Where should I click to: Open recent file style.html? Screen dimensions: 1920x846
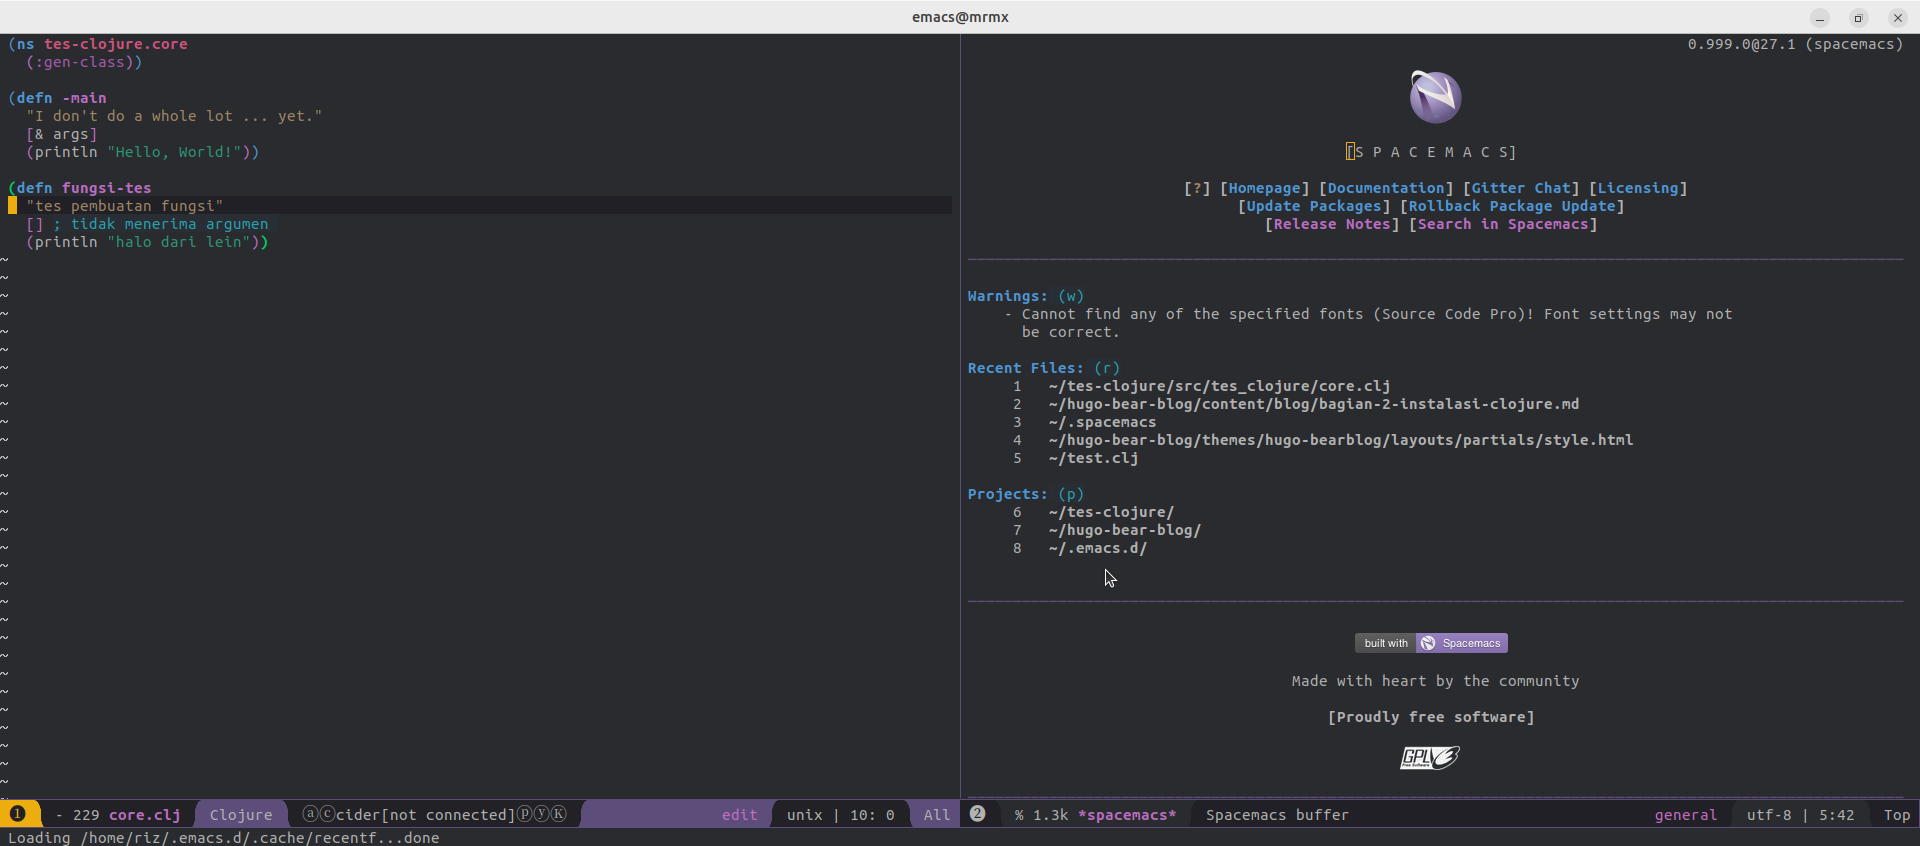click(x=1341, y=440)
